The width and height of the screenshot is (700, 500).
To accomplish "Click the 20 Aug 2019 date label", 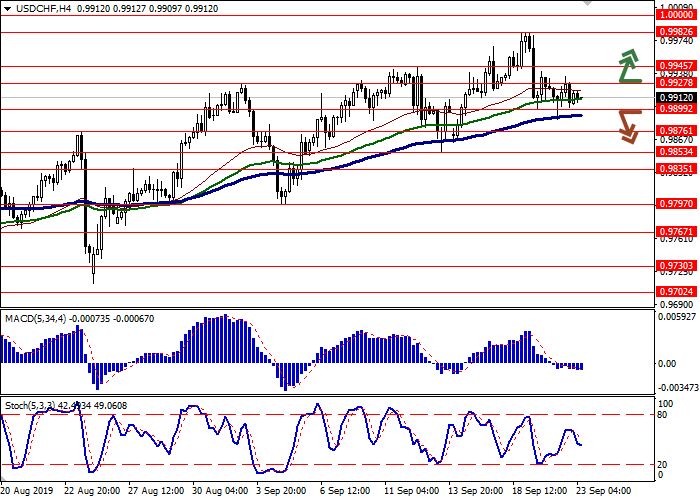I will coord(28,492).
